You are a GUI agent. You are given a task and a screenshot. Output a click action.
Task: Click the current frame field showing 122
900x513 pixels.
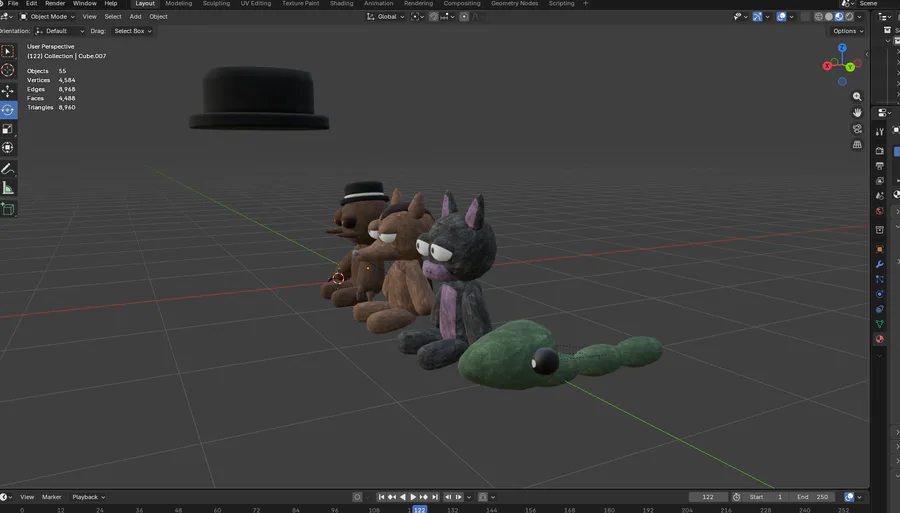708,497
